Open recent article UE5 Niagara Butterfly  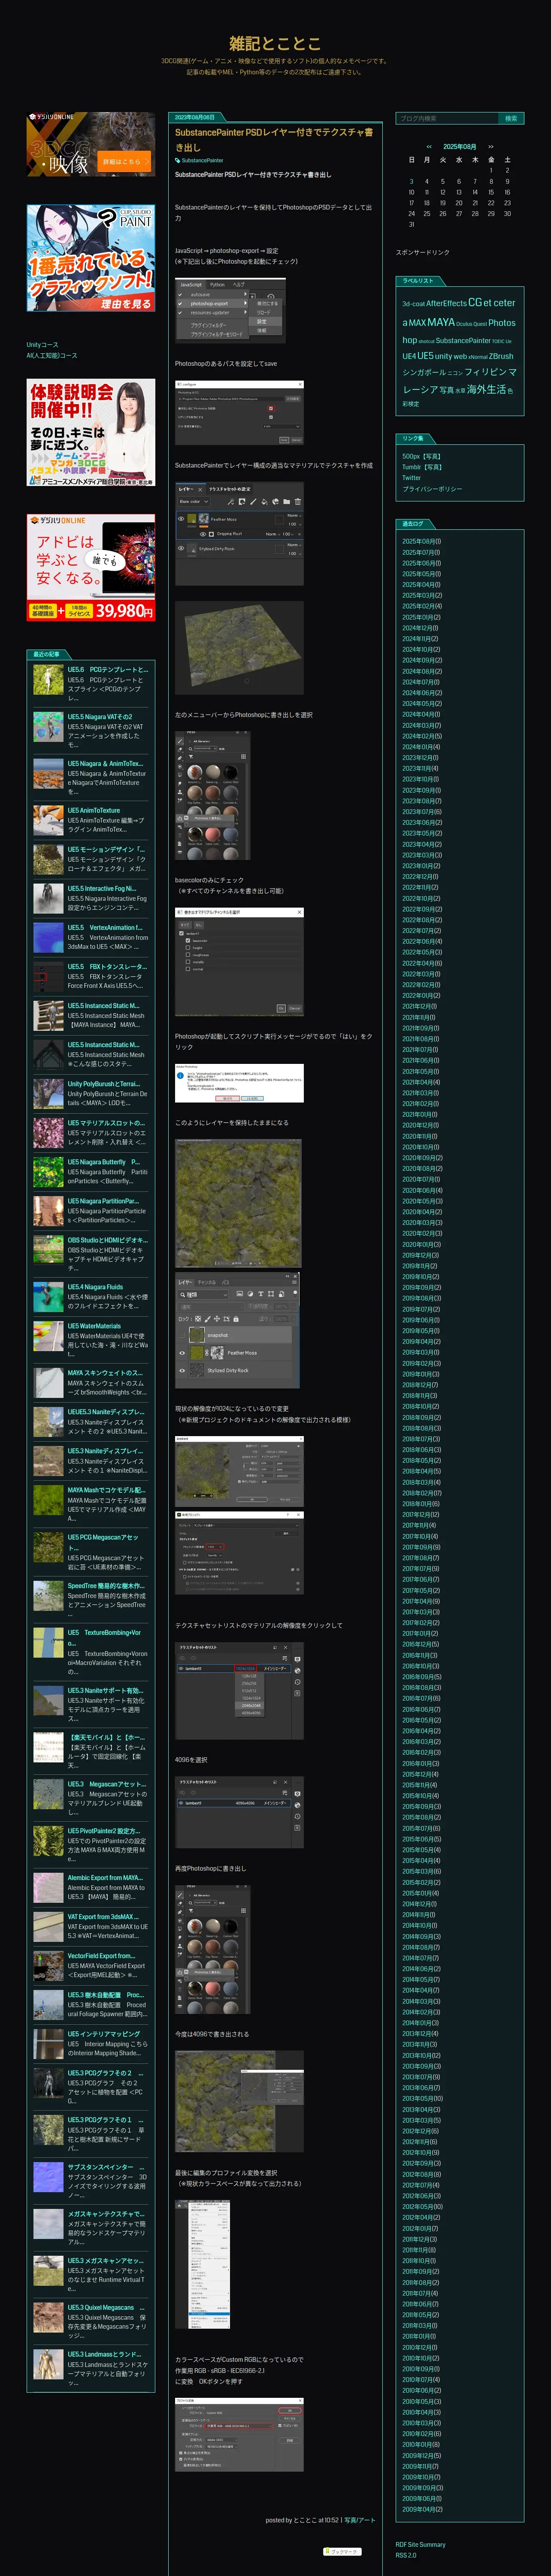(x=103, y=1162)
